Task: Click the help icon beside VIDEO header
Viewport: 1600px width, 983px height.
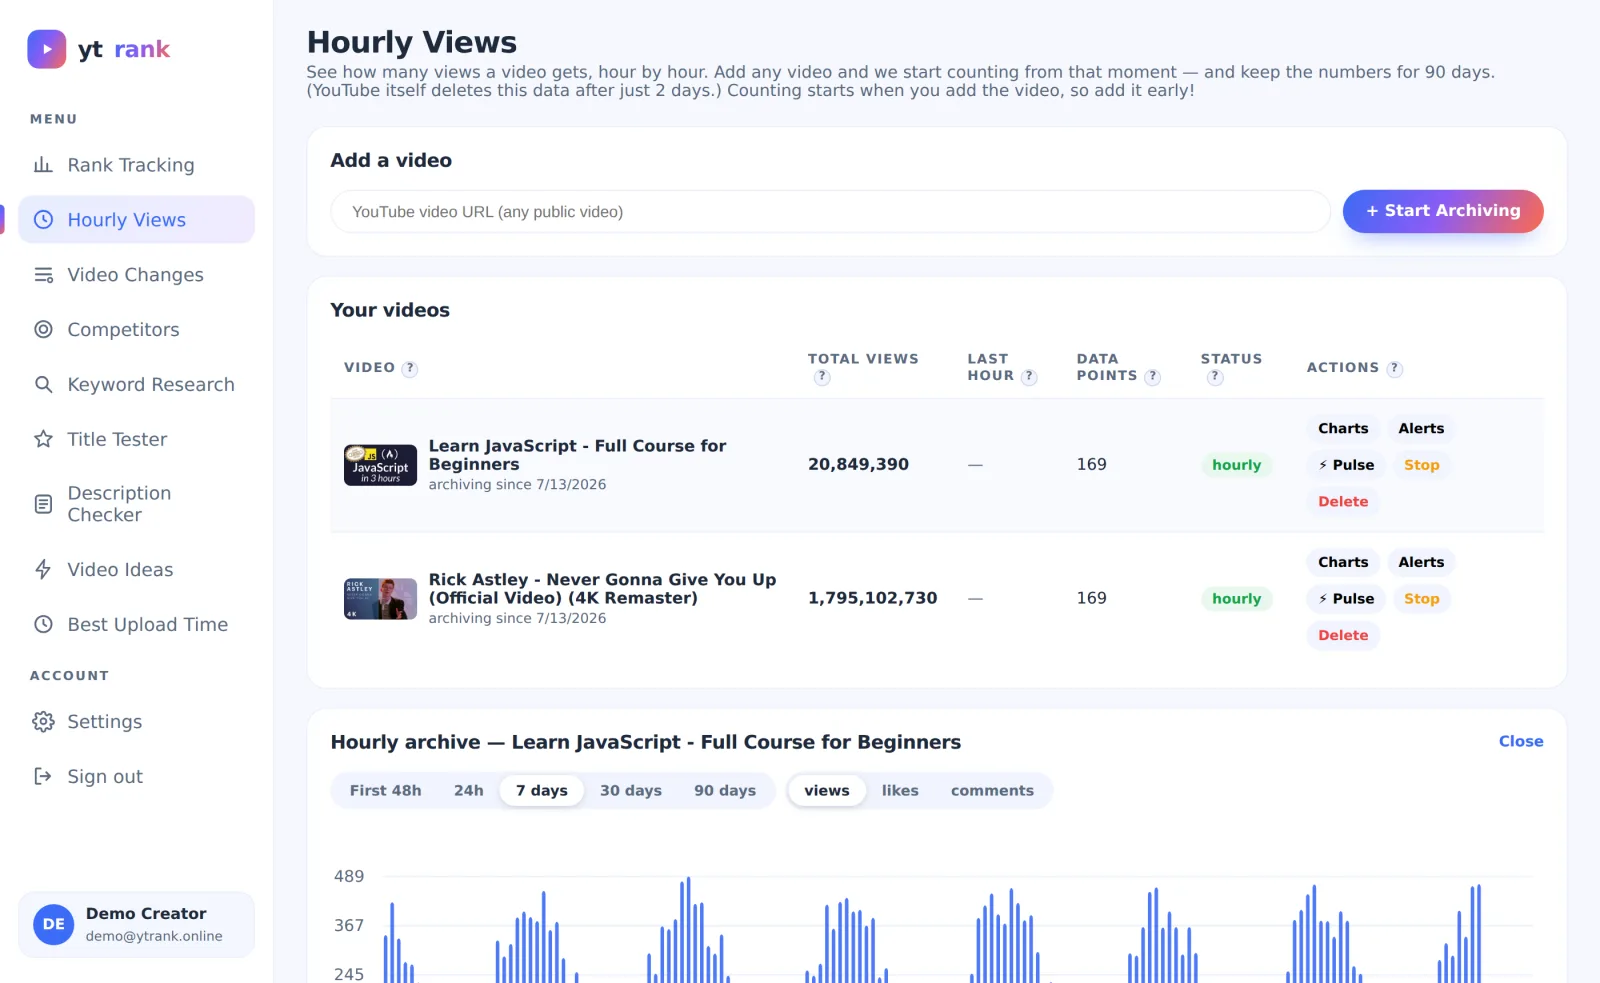Action: [409, 369]
